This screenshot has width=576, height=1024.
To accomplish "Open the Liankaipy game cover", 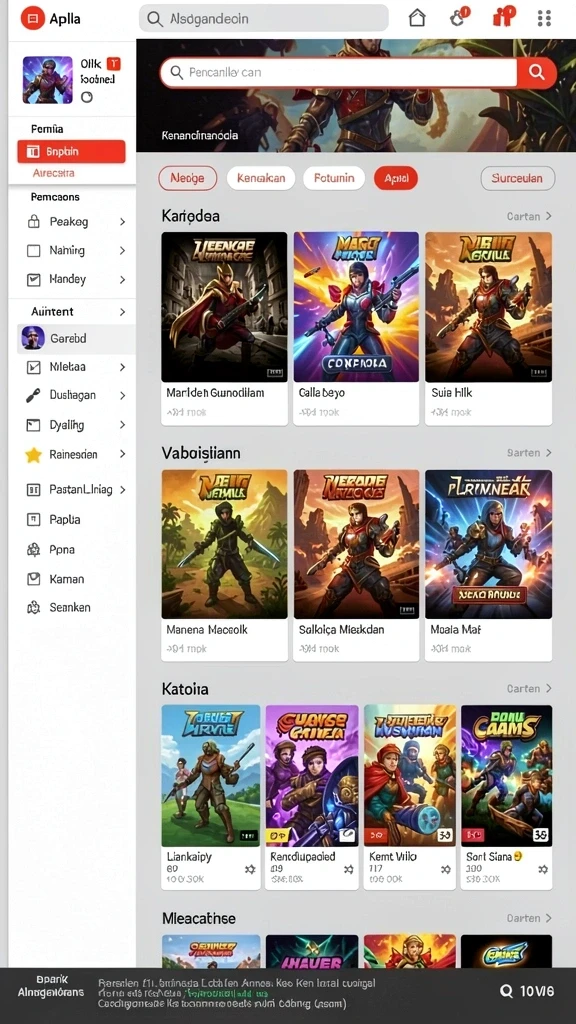I will point(210,776).
